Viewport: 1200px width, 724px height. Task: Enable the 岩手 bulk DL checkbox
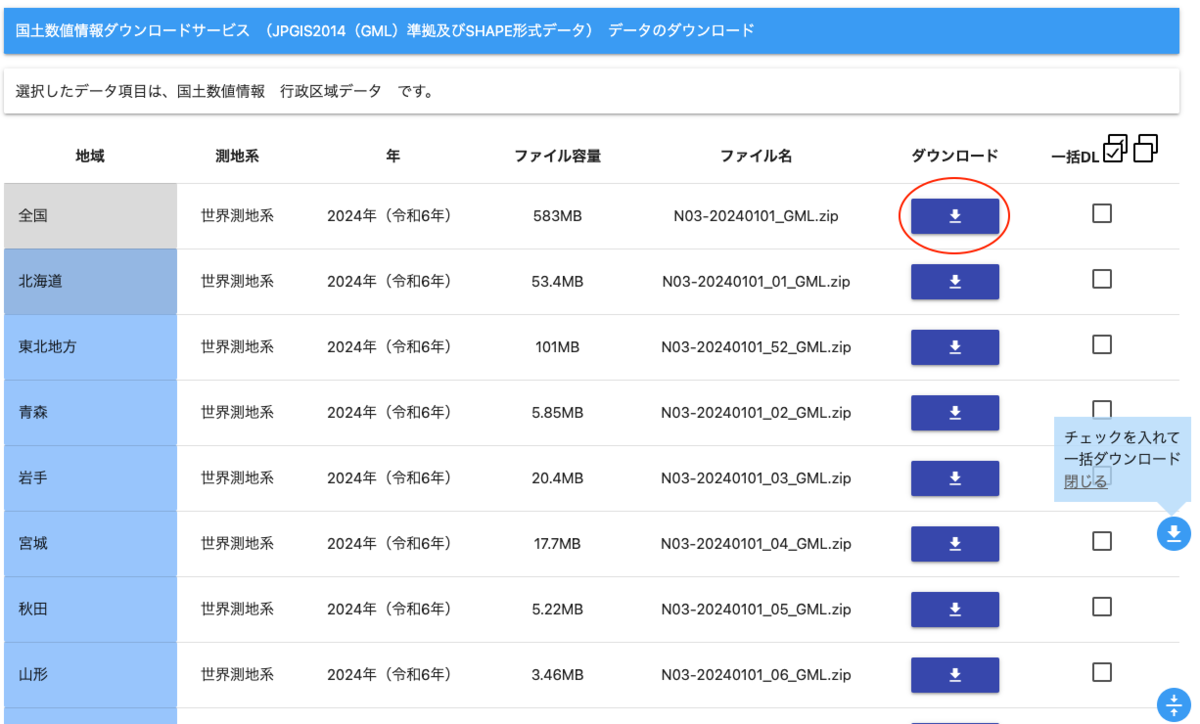point(1104,473)
